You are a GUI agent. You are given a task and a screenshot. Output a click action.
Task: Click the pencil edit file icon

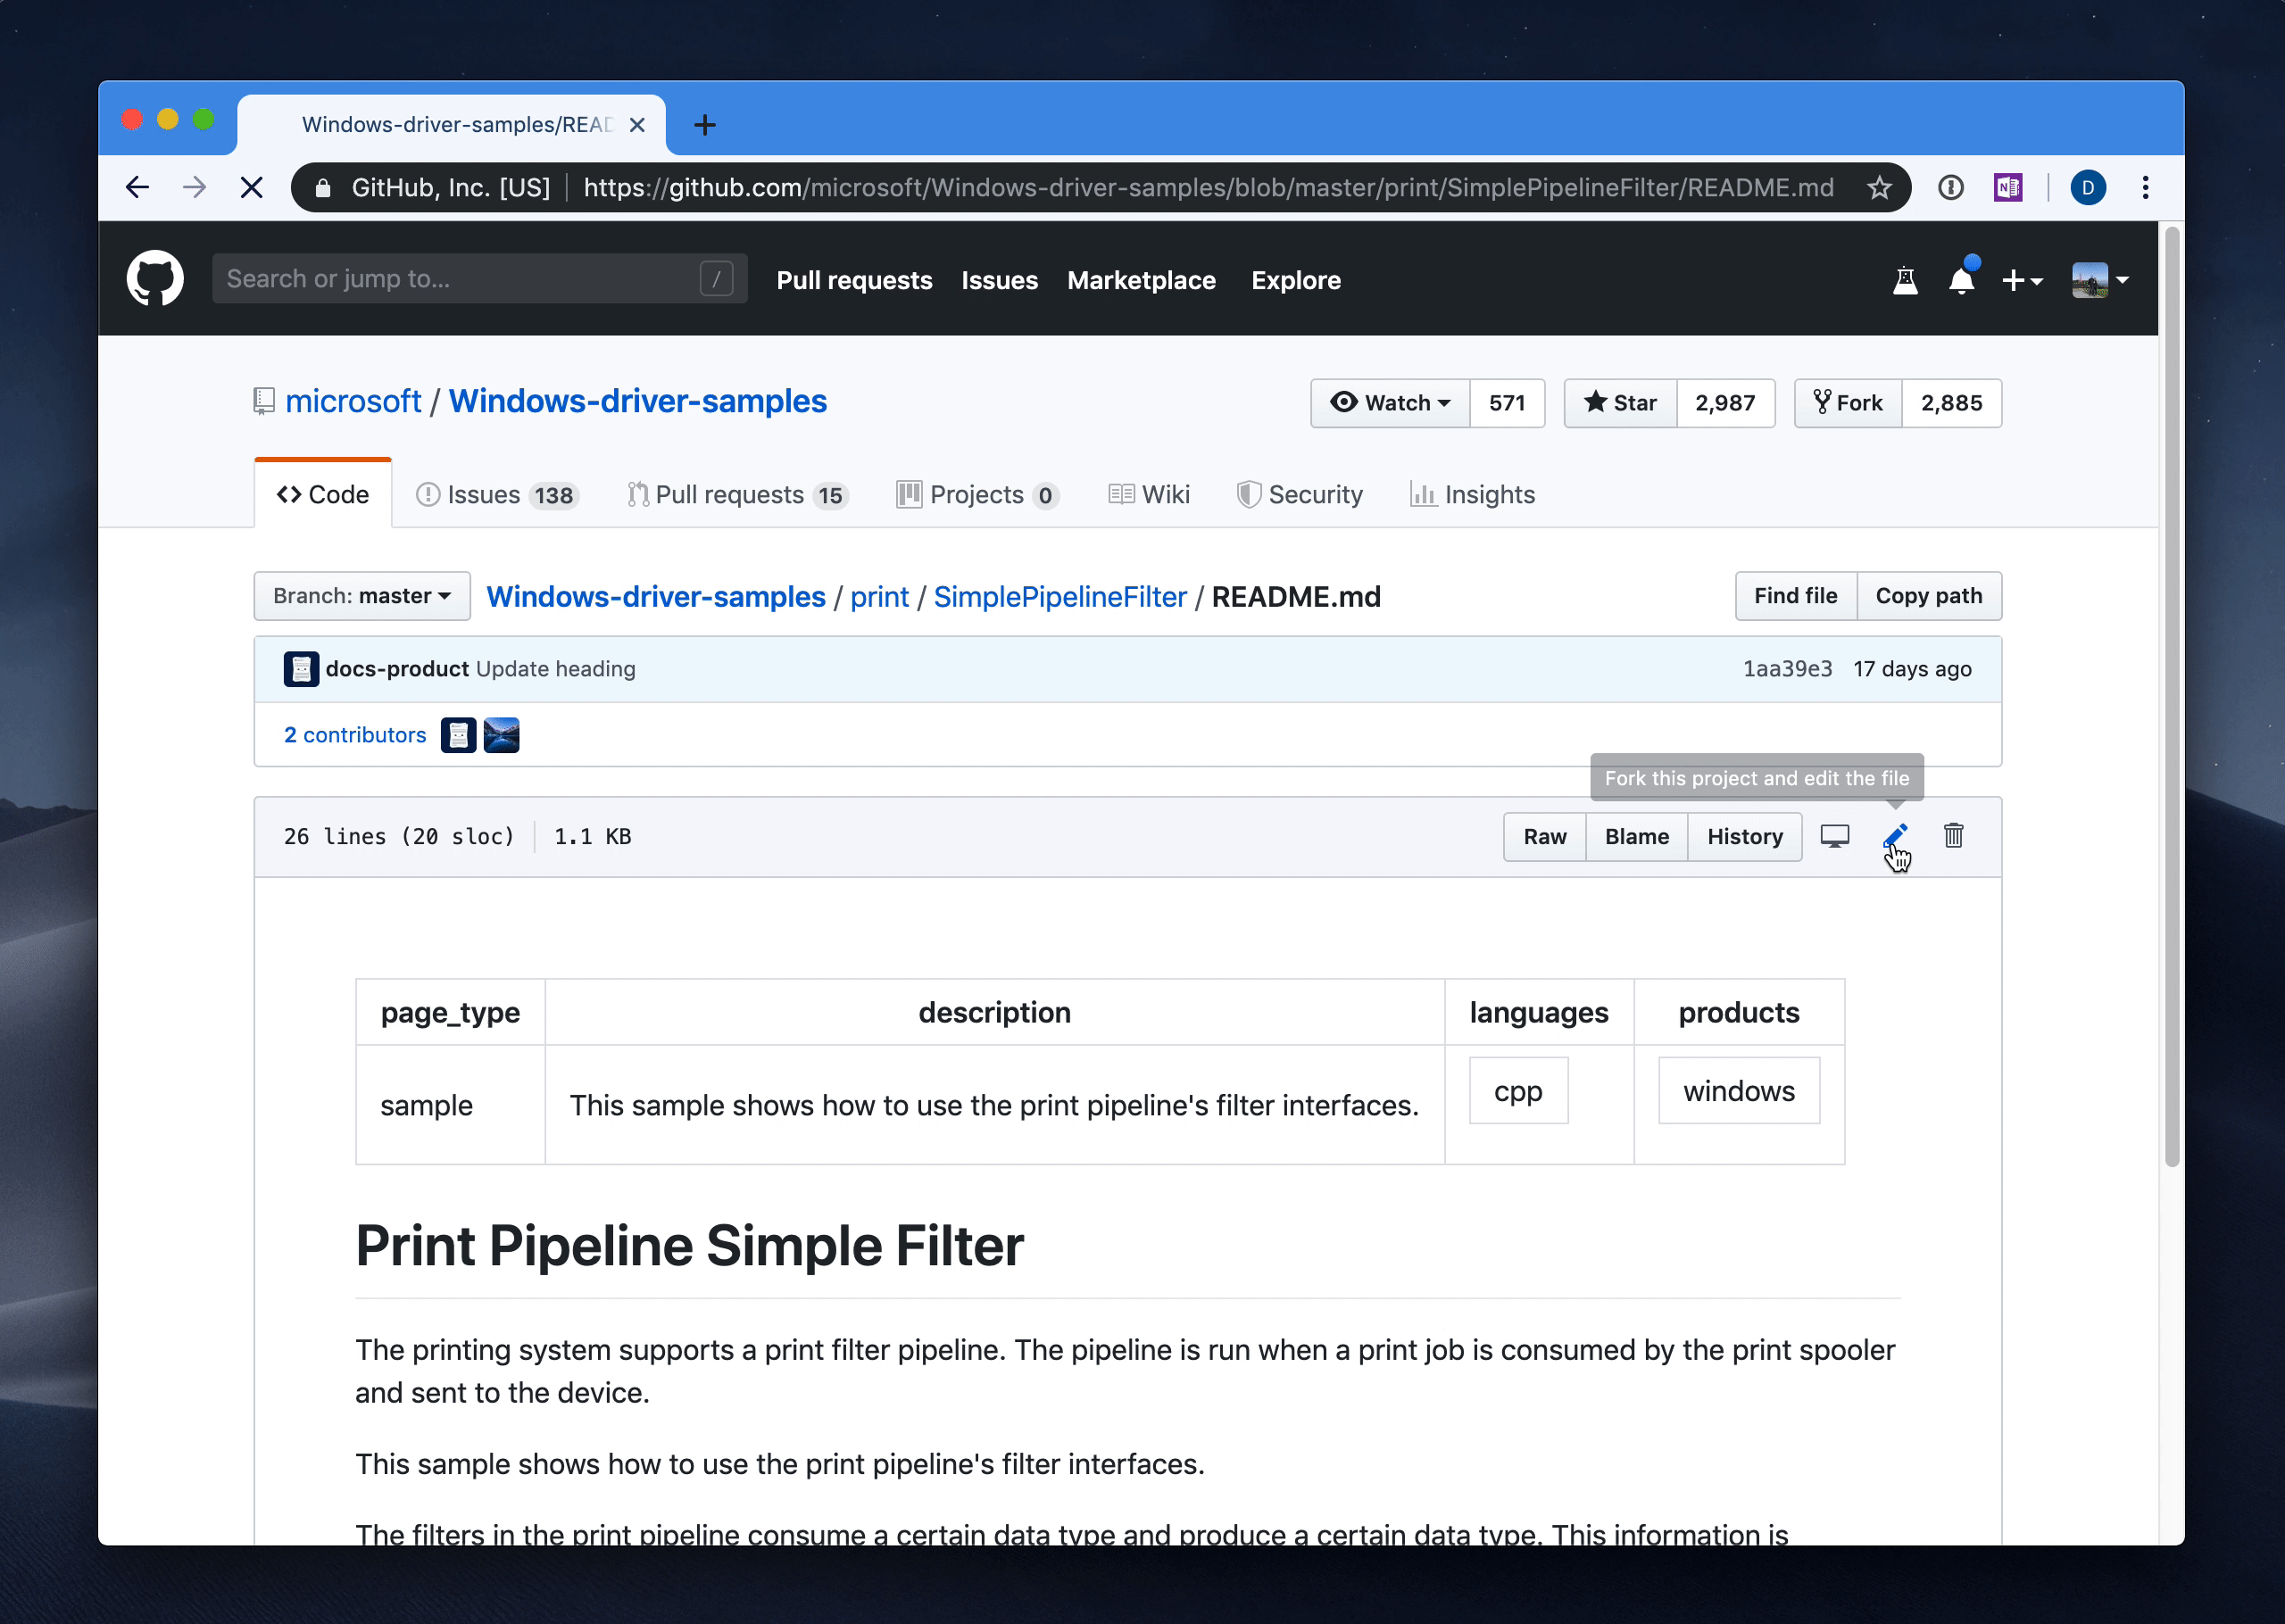coord(1895,836)
